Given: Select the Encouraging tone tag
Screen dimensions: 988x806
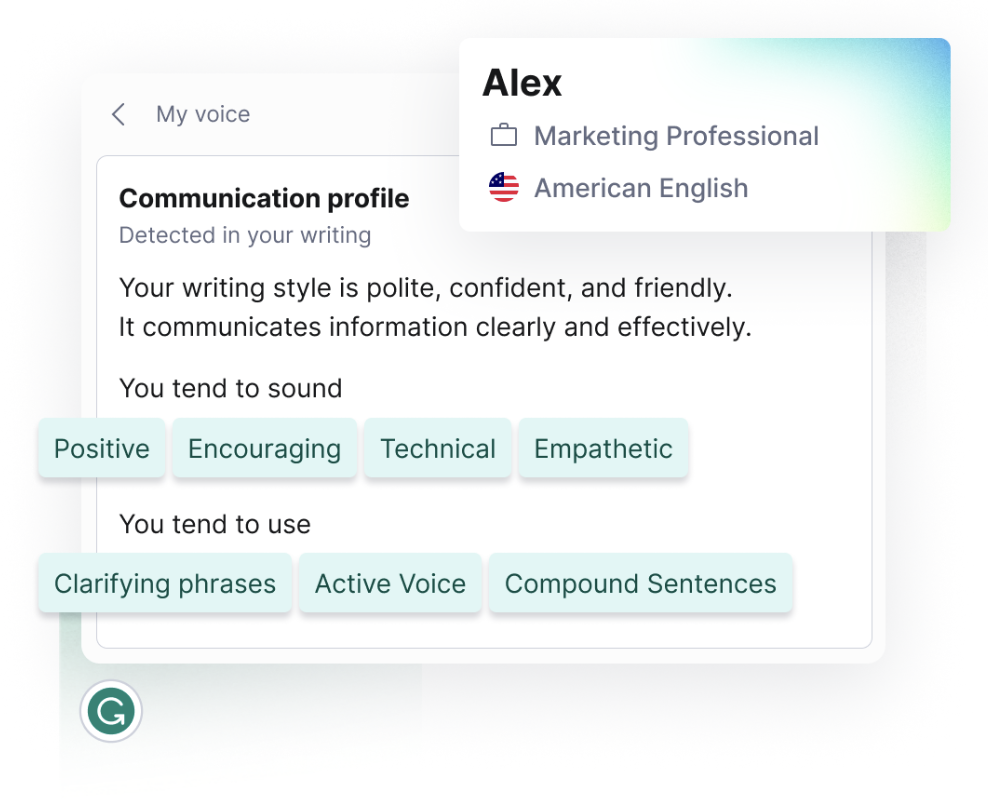Looking at the screenshot, I should tap(264, 449).
